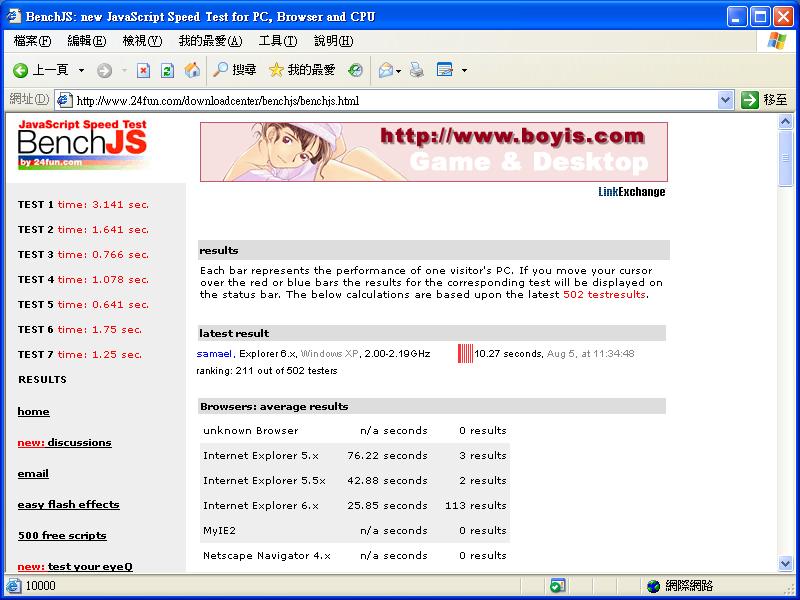Click the green Go (移至) button
Viewport: 800px width, 600px height.
coord(764,100)
